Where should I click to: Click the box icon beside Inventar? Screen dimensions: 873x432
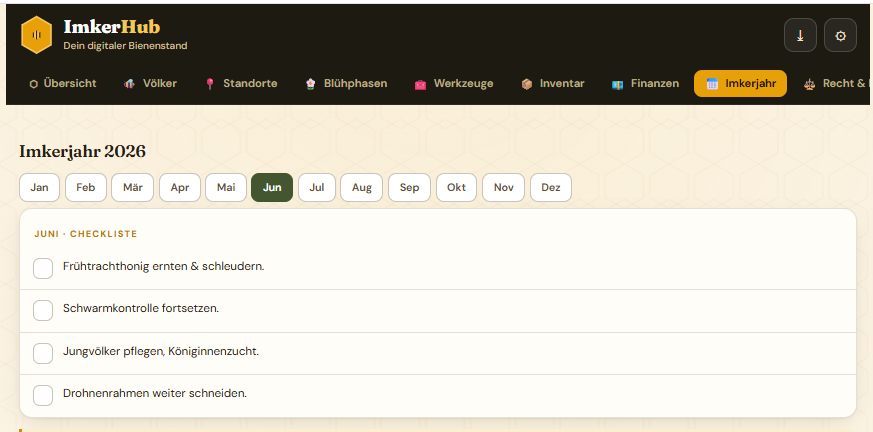[x=526, y=84]
